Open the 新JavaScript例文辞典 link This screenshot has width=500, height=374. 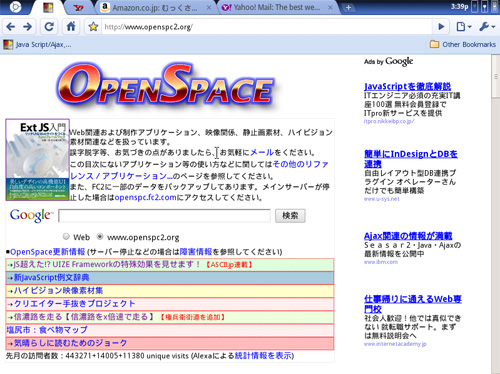point(51,278)
